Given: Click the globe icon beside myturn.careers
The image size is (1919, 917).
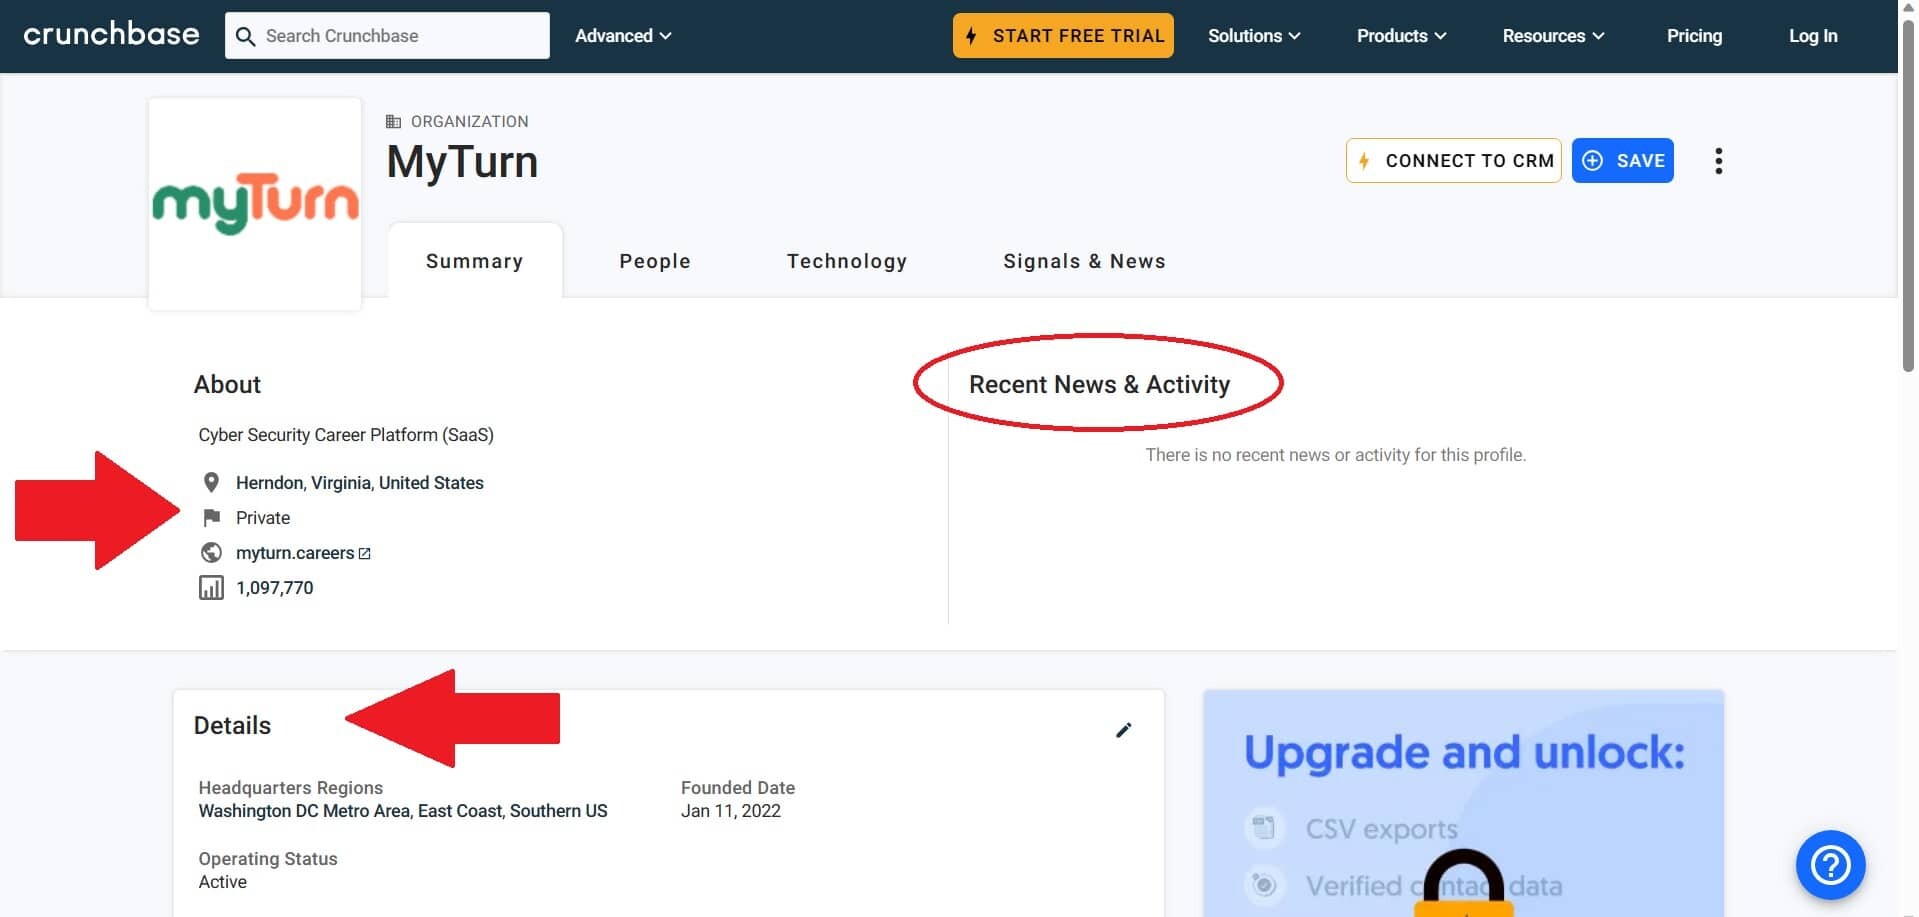Looking at the screenshot, I should click(212, 552).
